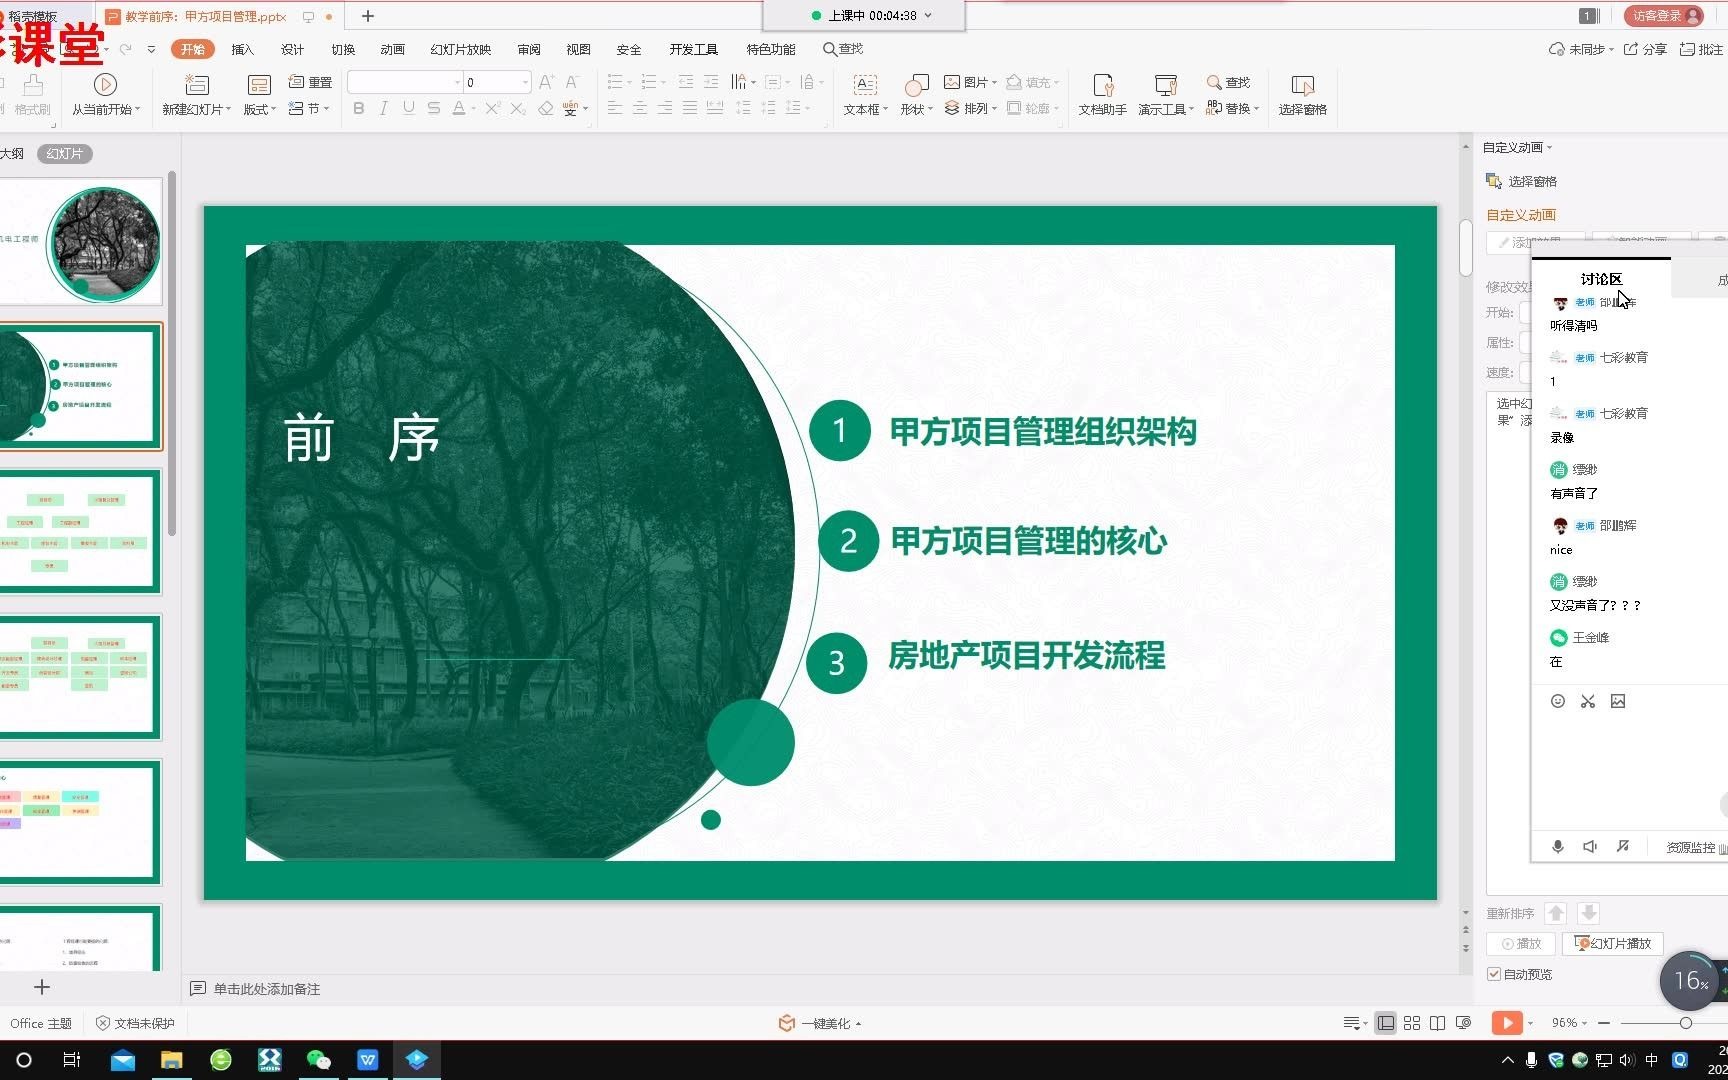
Task: Open the 形状 shapes tool
Action: pyautogui.click(x=911, y=95)
